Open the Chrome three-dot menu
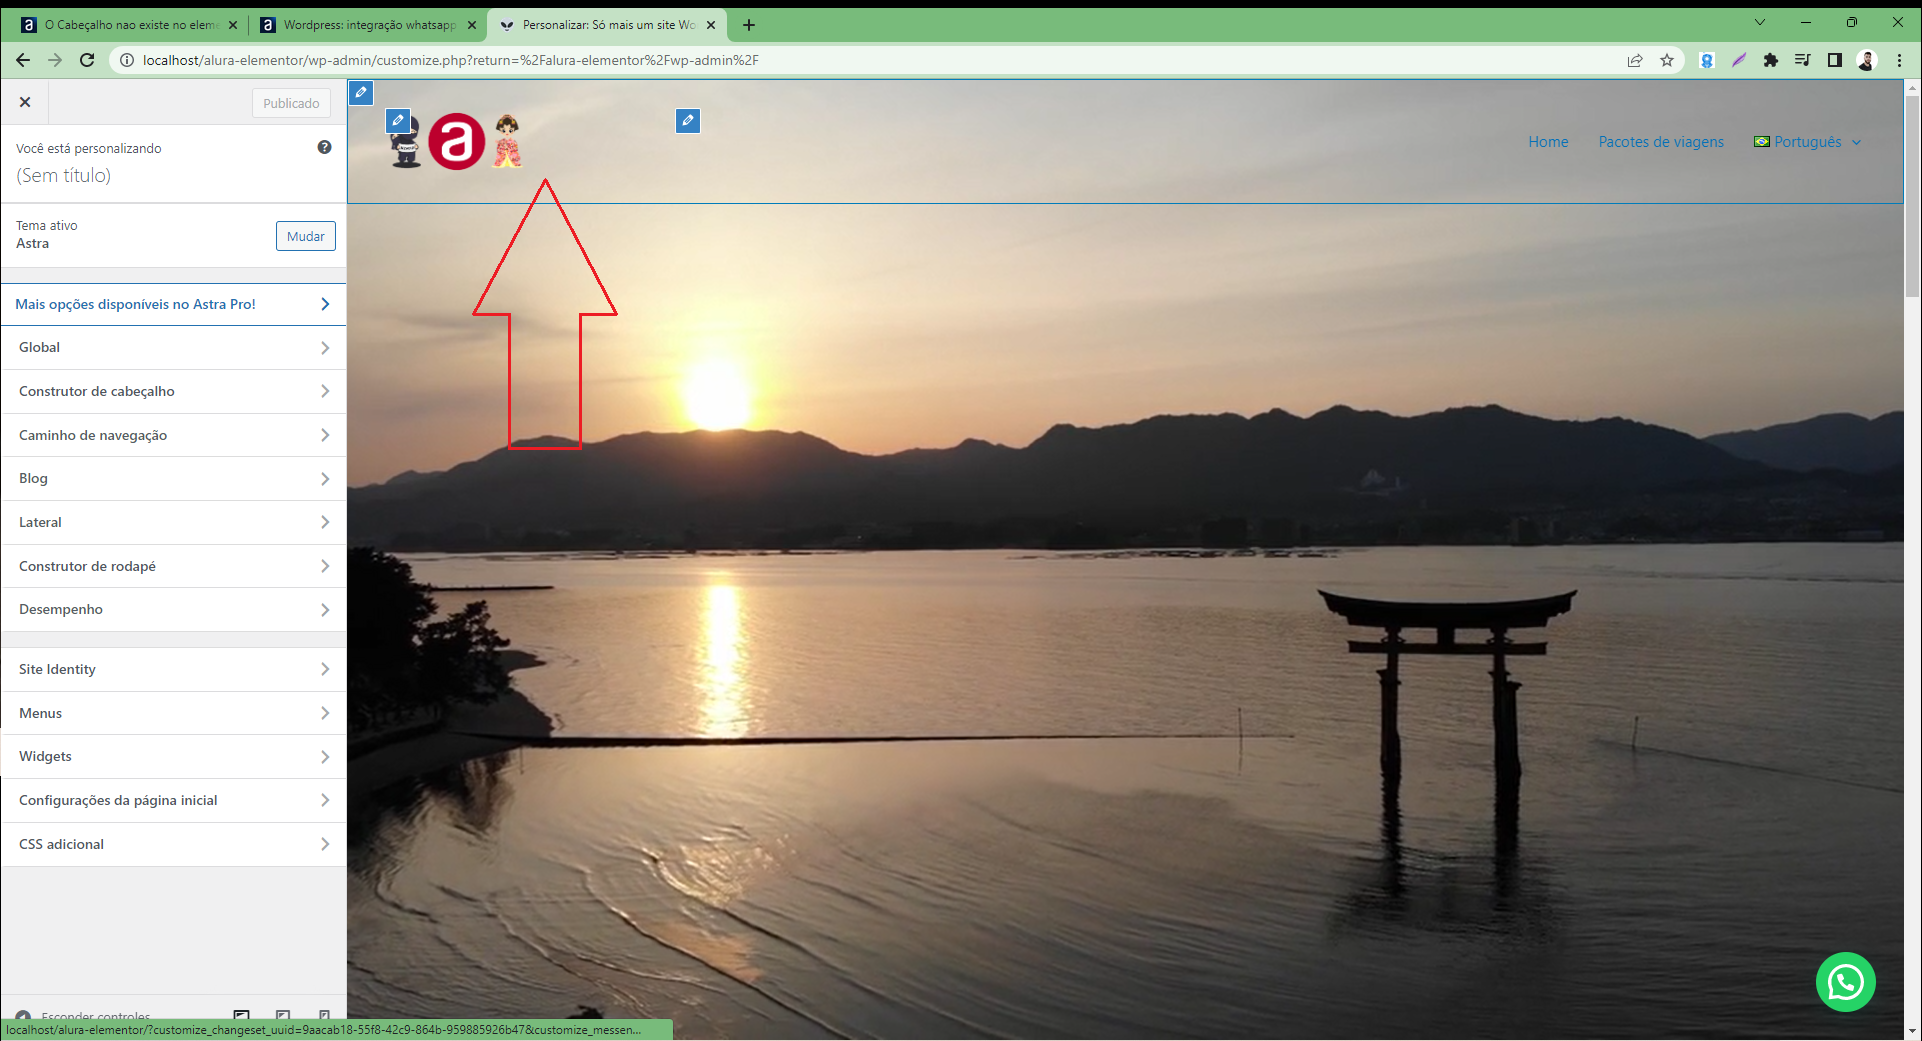This screenshot has height=1041, width=1922. point(1899,60)
